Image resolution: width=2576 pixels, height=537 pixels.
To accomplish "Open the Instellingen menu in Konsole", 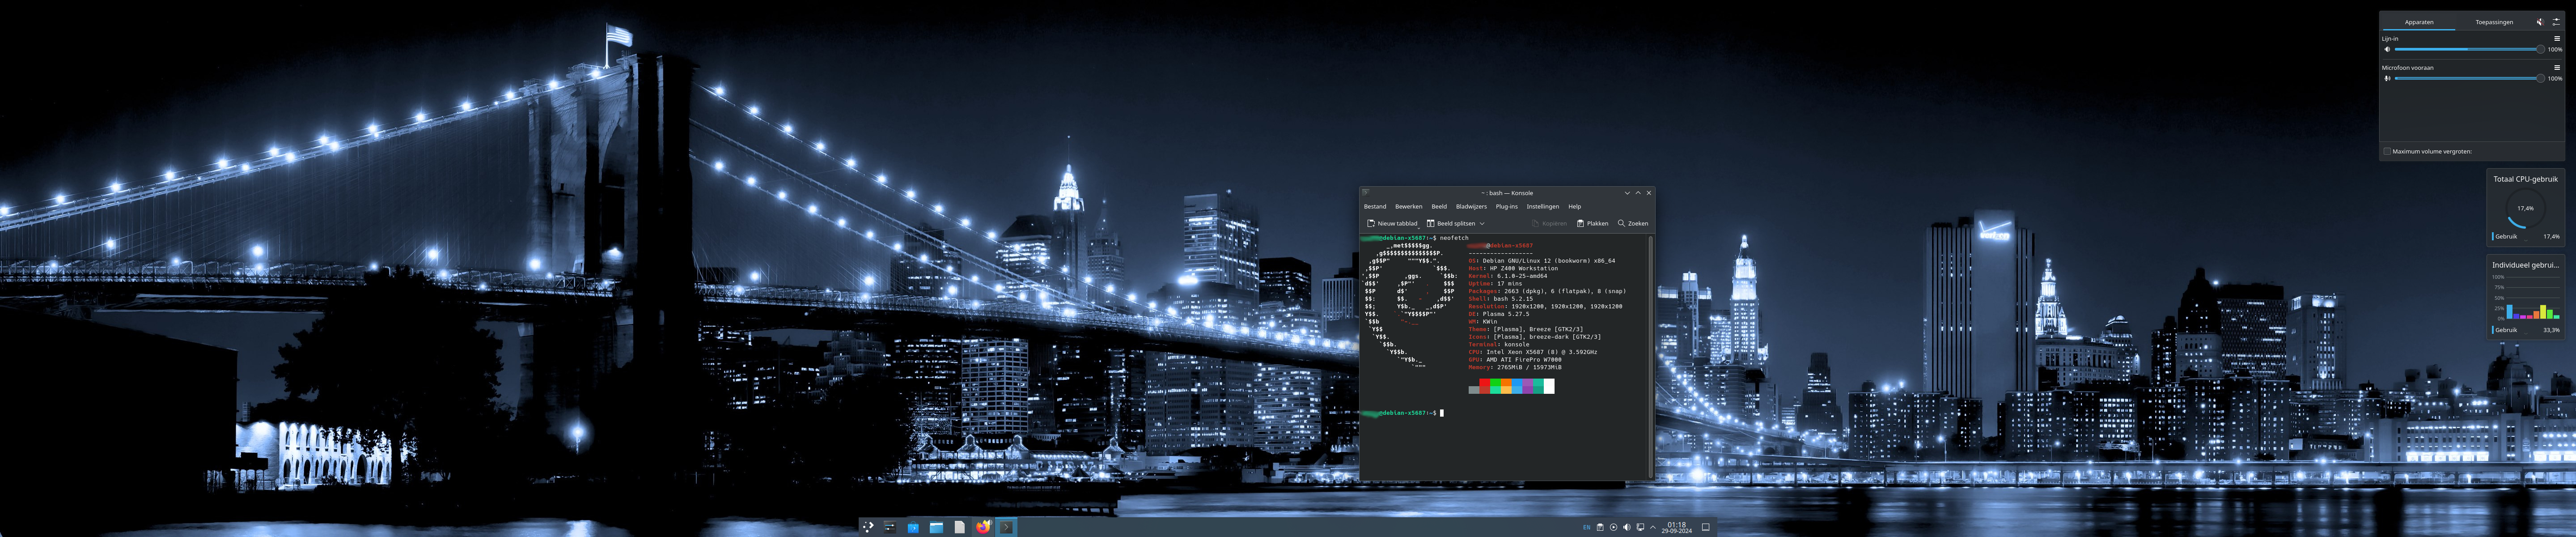I will point(1542,207).
